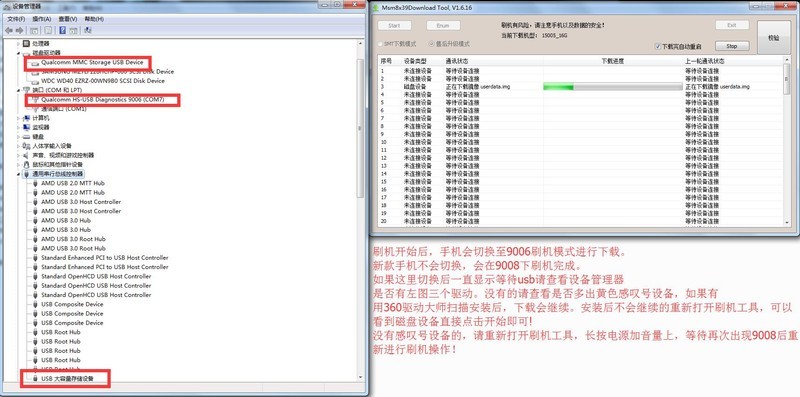Select row number 20 in download list
The width and height of the screenshot is (800, 397).
384,221
